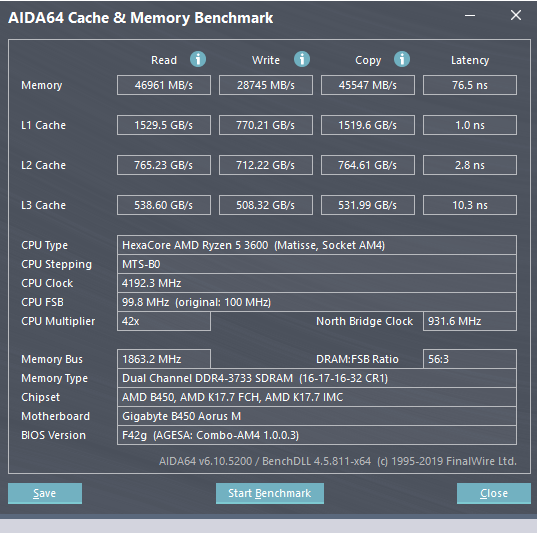537x533 pixels.
Task: Select L2 Cache read 765.23 GB/s
Action: tap(164, 165)
